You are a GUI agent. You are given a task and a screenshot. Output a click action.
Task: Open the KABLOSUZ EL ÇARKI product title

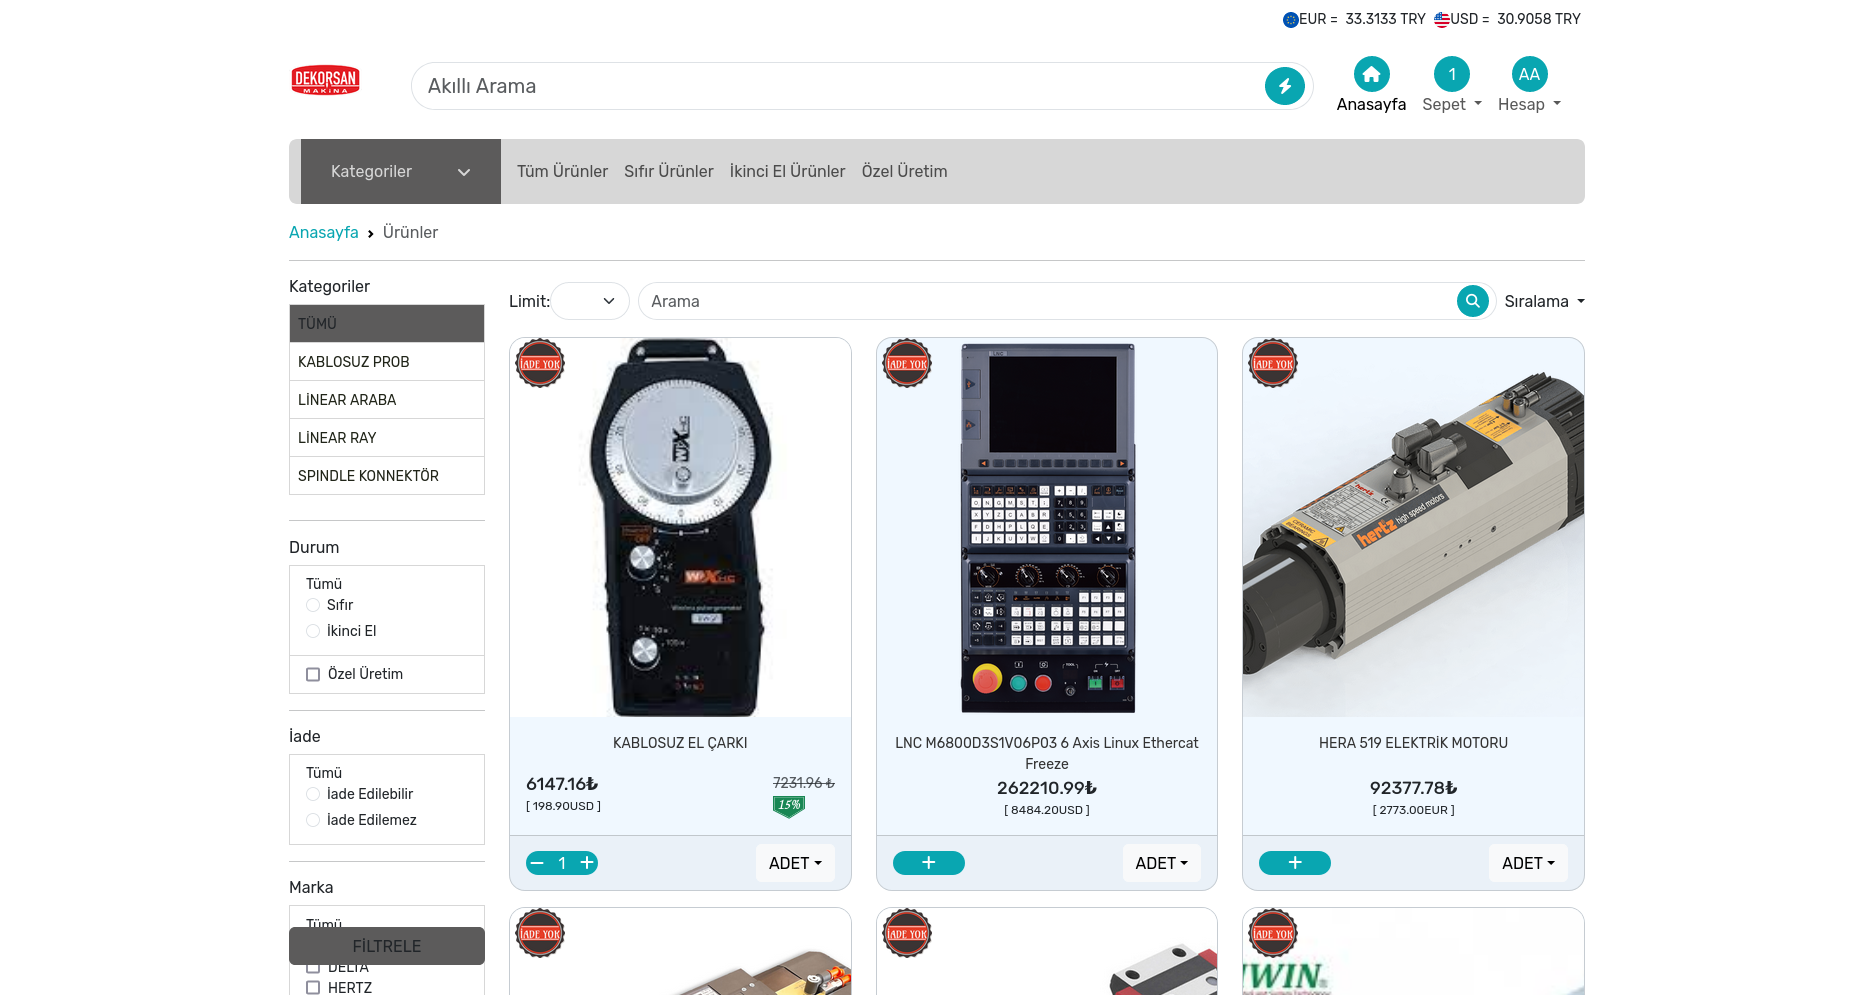coord(680,743)
